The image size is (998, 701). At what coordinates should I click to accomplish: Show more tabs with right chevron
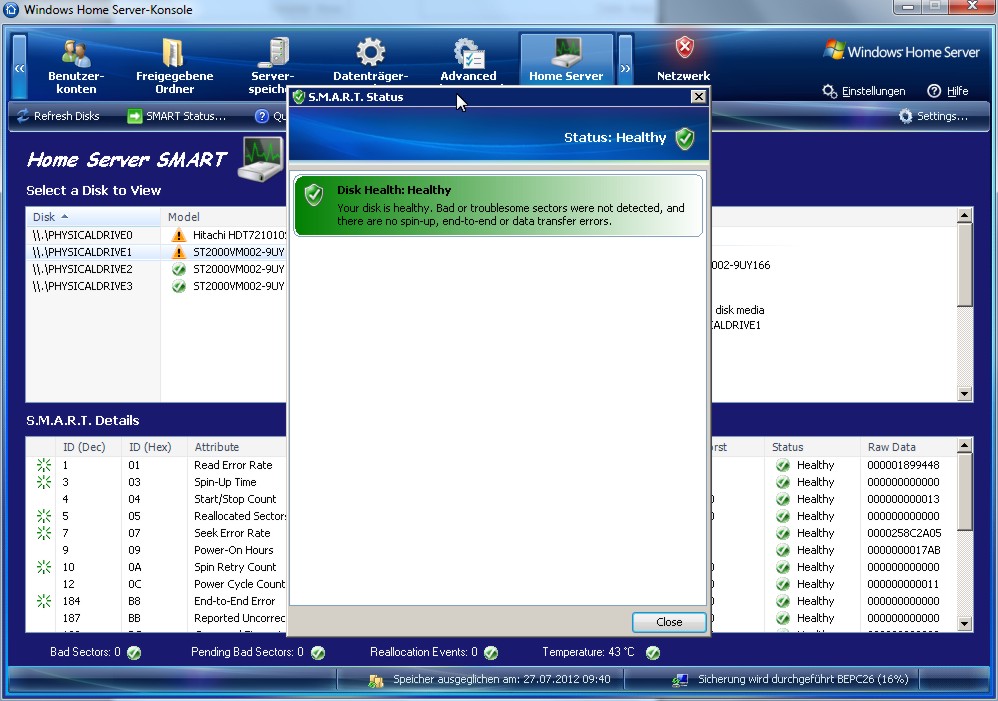pyautogui.click(x=626, y=67)
